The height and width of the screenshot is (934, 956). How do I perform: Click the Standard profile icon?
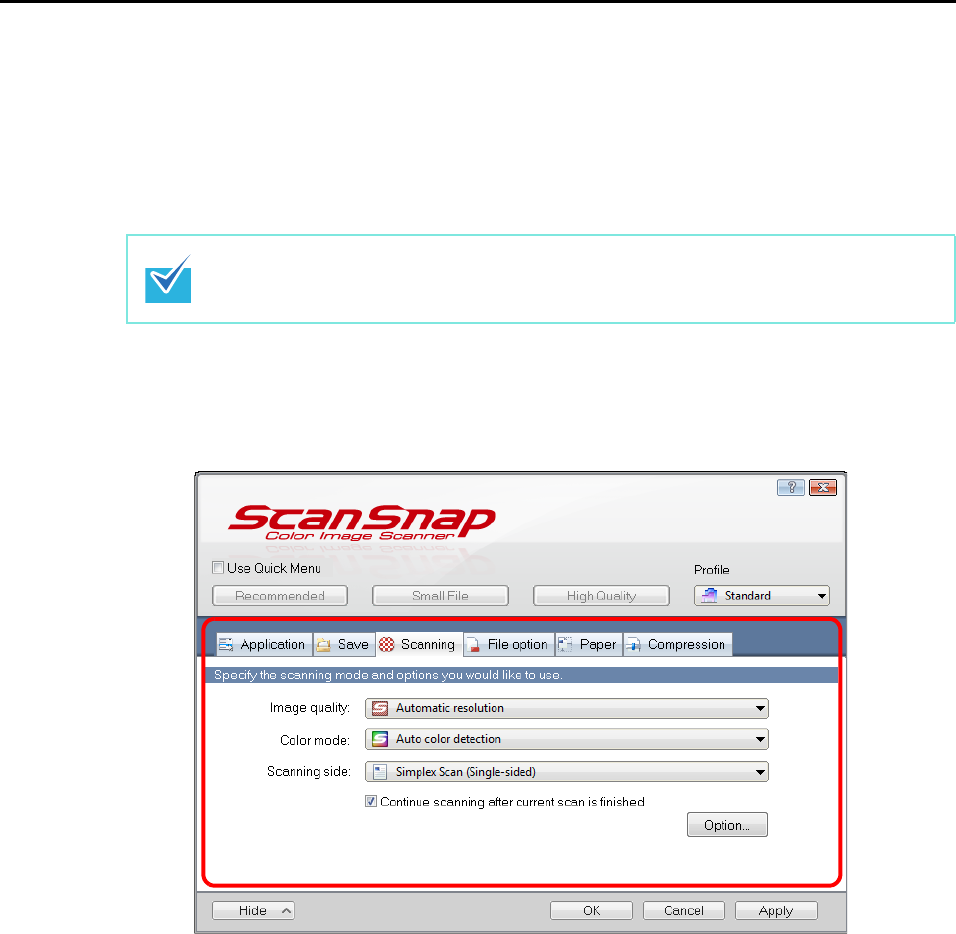[709, 596]
